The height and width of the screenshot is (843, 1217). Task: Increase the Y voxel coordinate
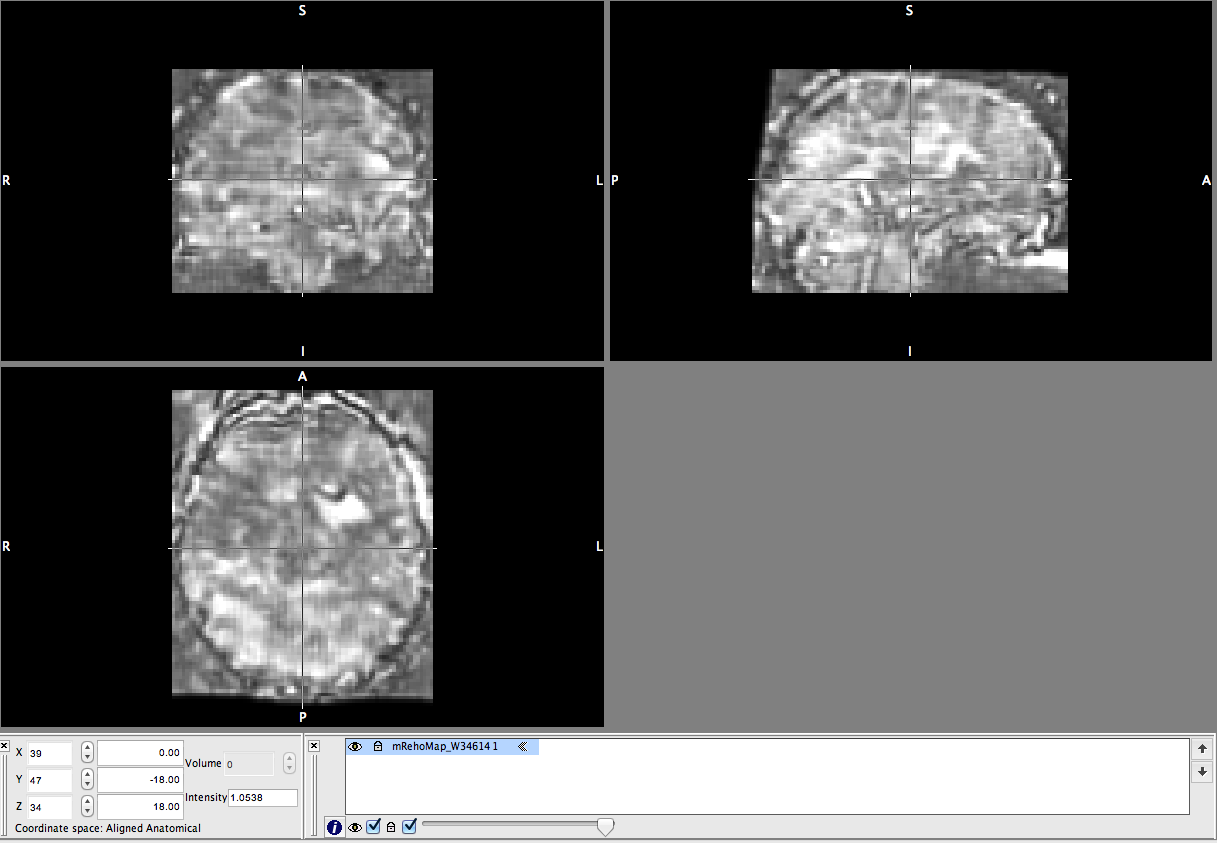pos(87,775)
